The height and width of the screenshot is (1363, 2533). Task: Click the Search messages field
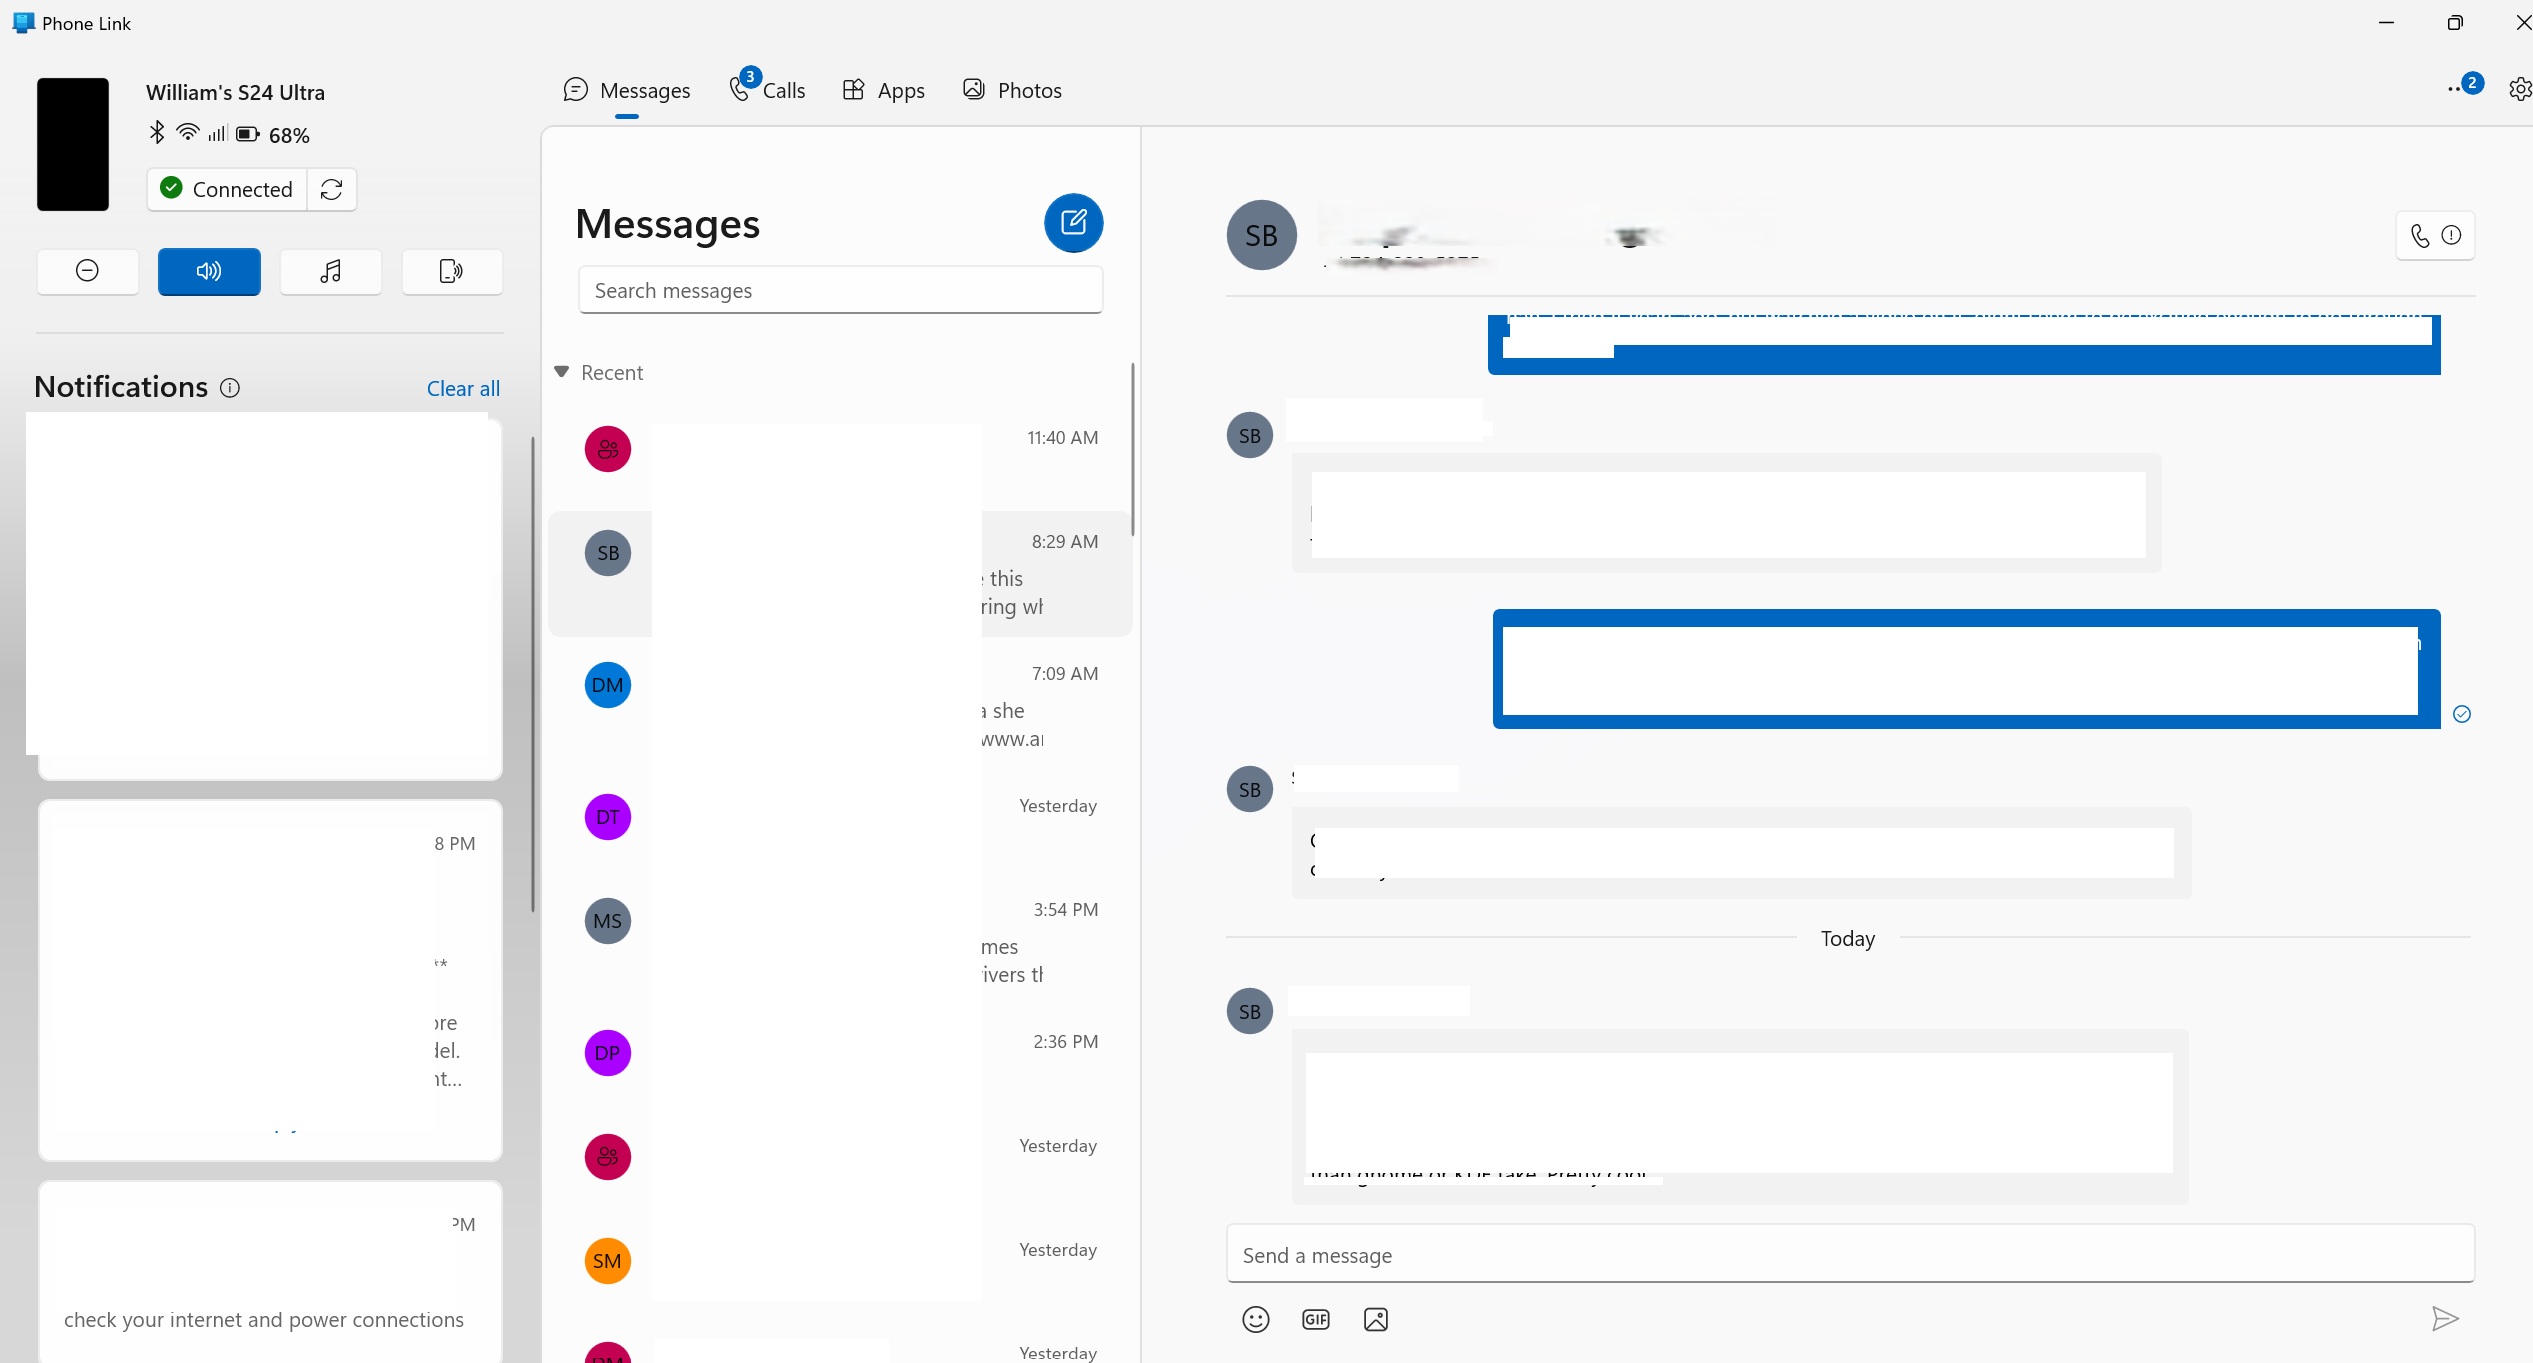pos(840,290)
